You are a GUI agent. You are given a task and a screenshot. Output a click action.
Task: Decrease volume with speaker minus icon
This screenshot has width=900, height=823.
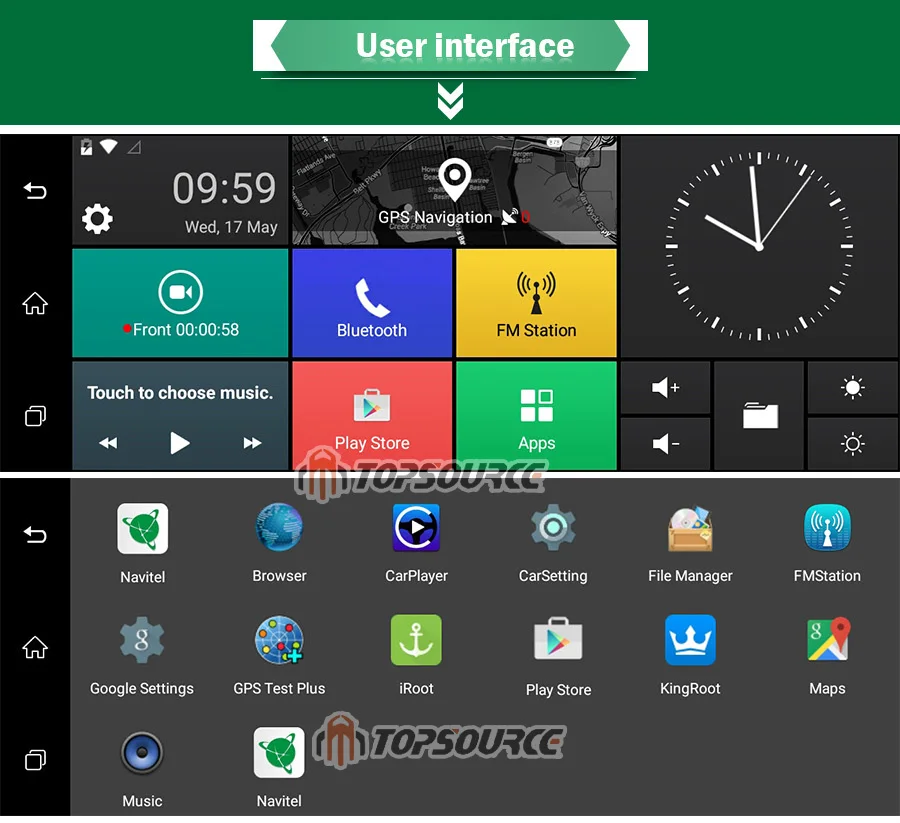point(665,444)
